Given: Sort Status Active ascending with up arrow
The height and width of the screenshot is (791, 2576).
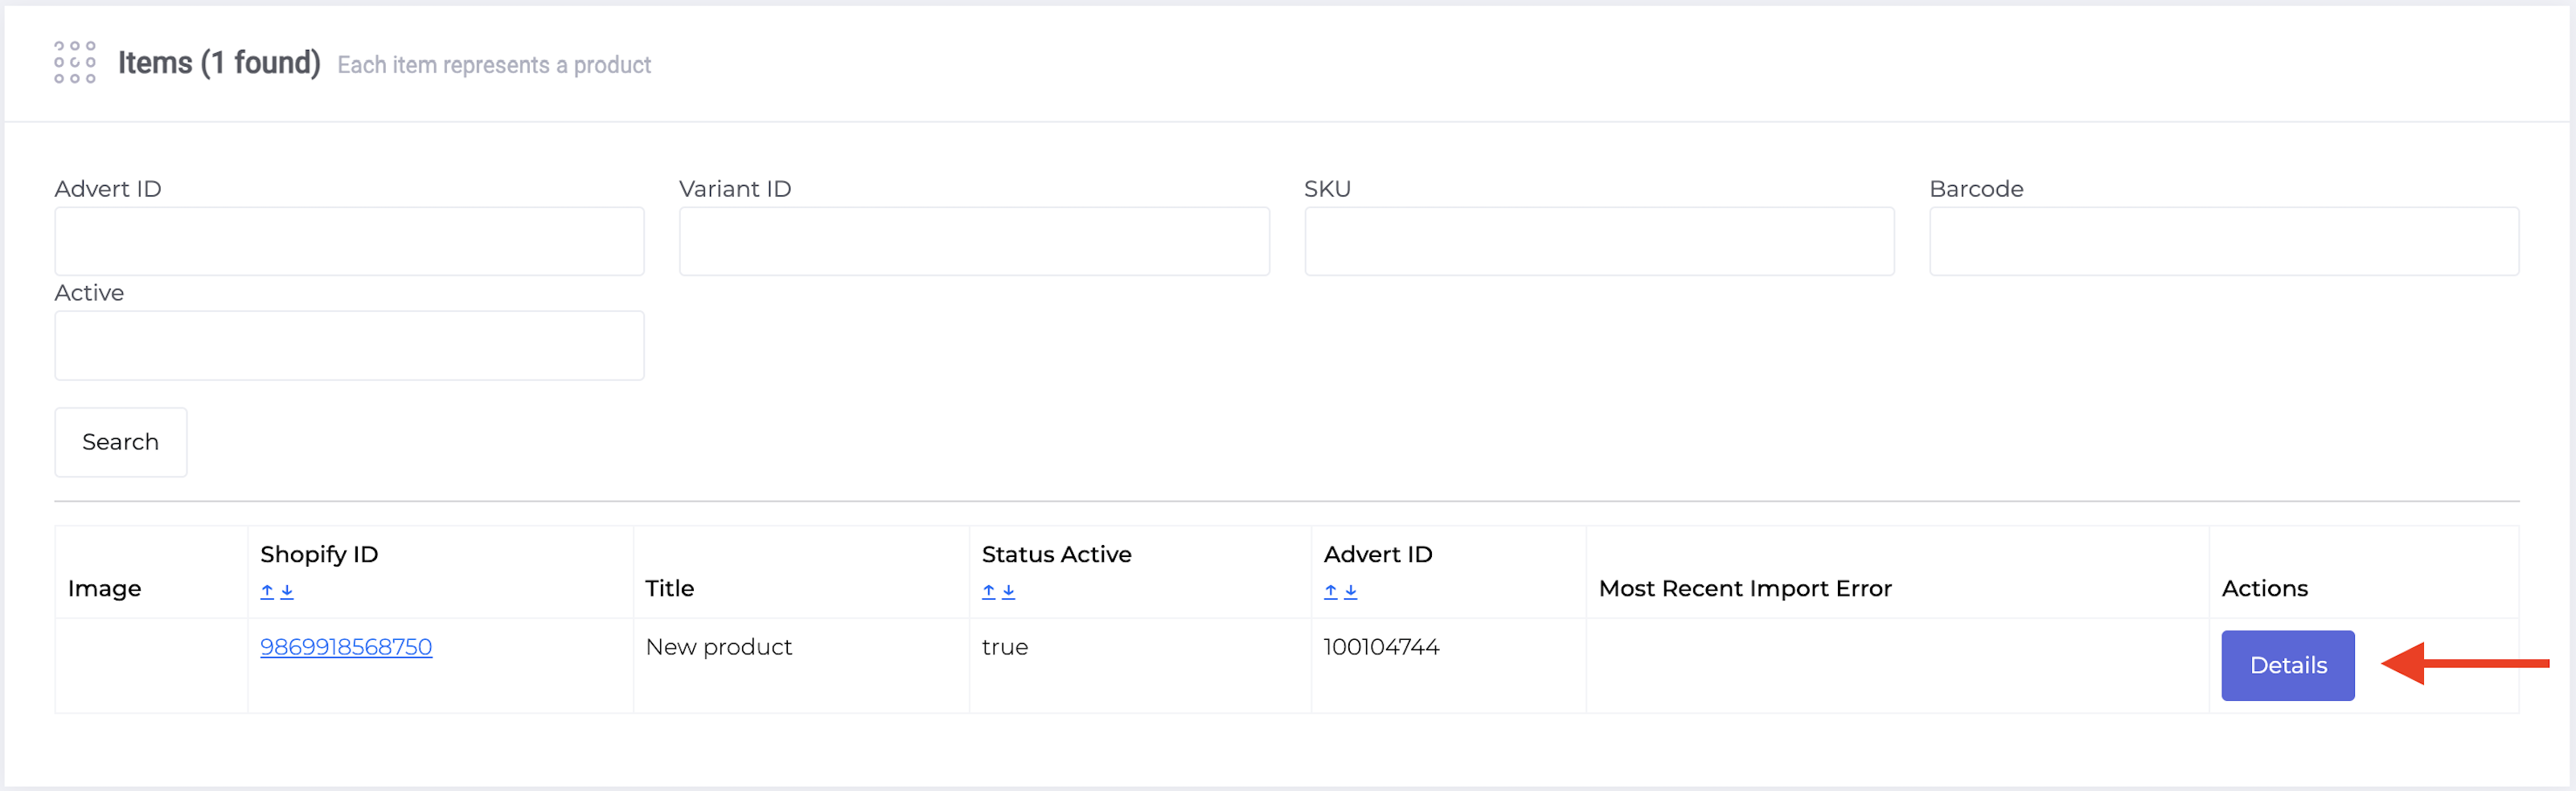Looking at the screenshot, I should pyautogui.click(x=988, y=591).
